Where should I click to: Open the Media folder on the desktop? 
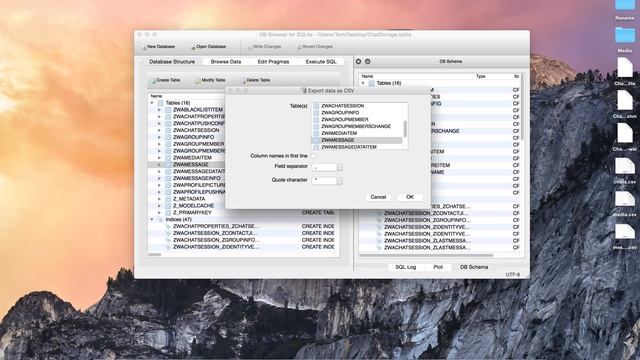(625, 36)
